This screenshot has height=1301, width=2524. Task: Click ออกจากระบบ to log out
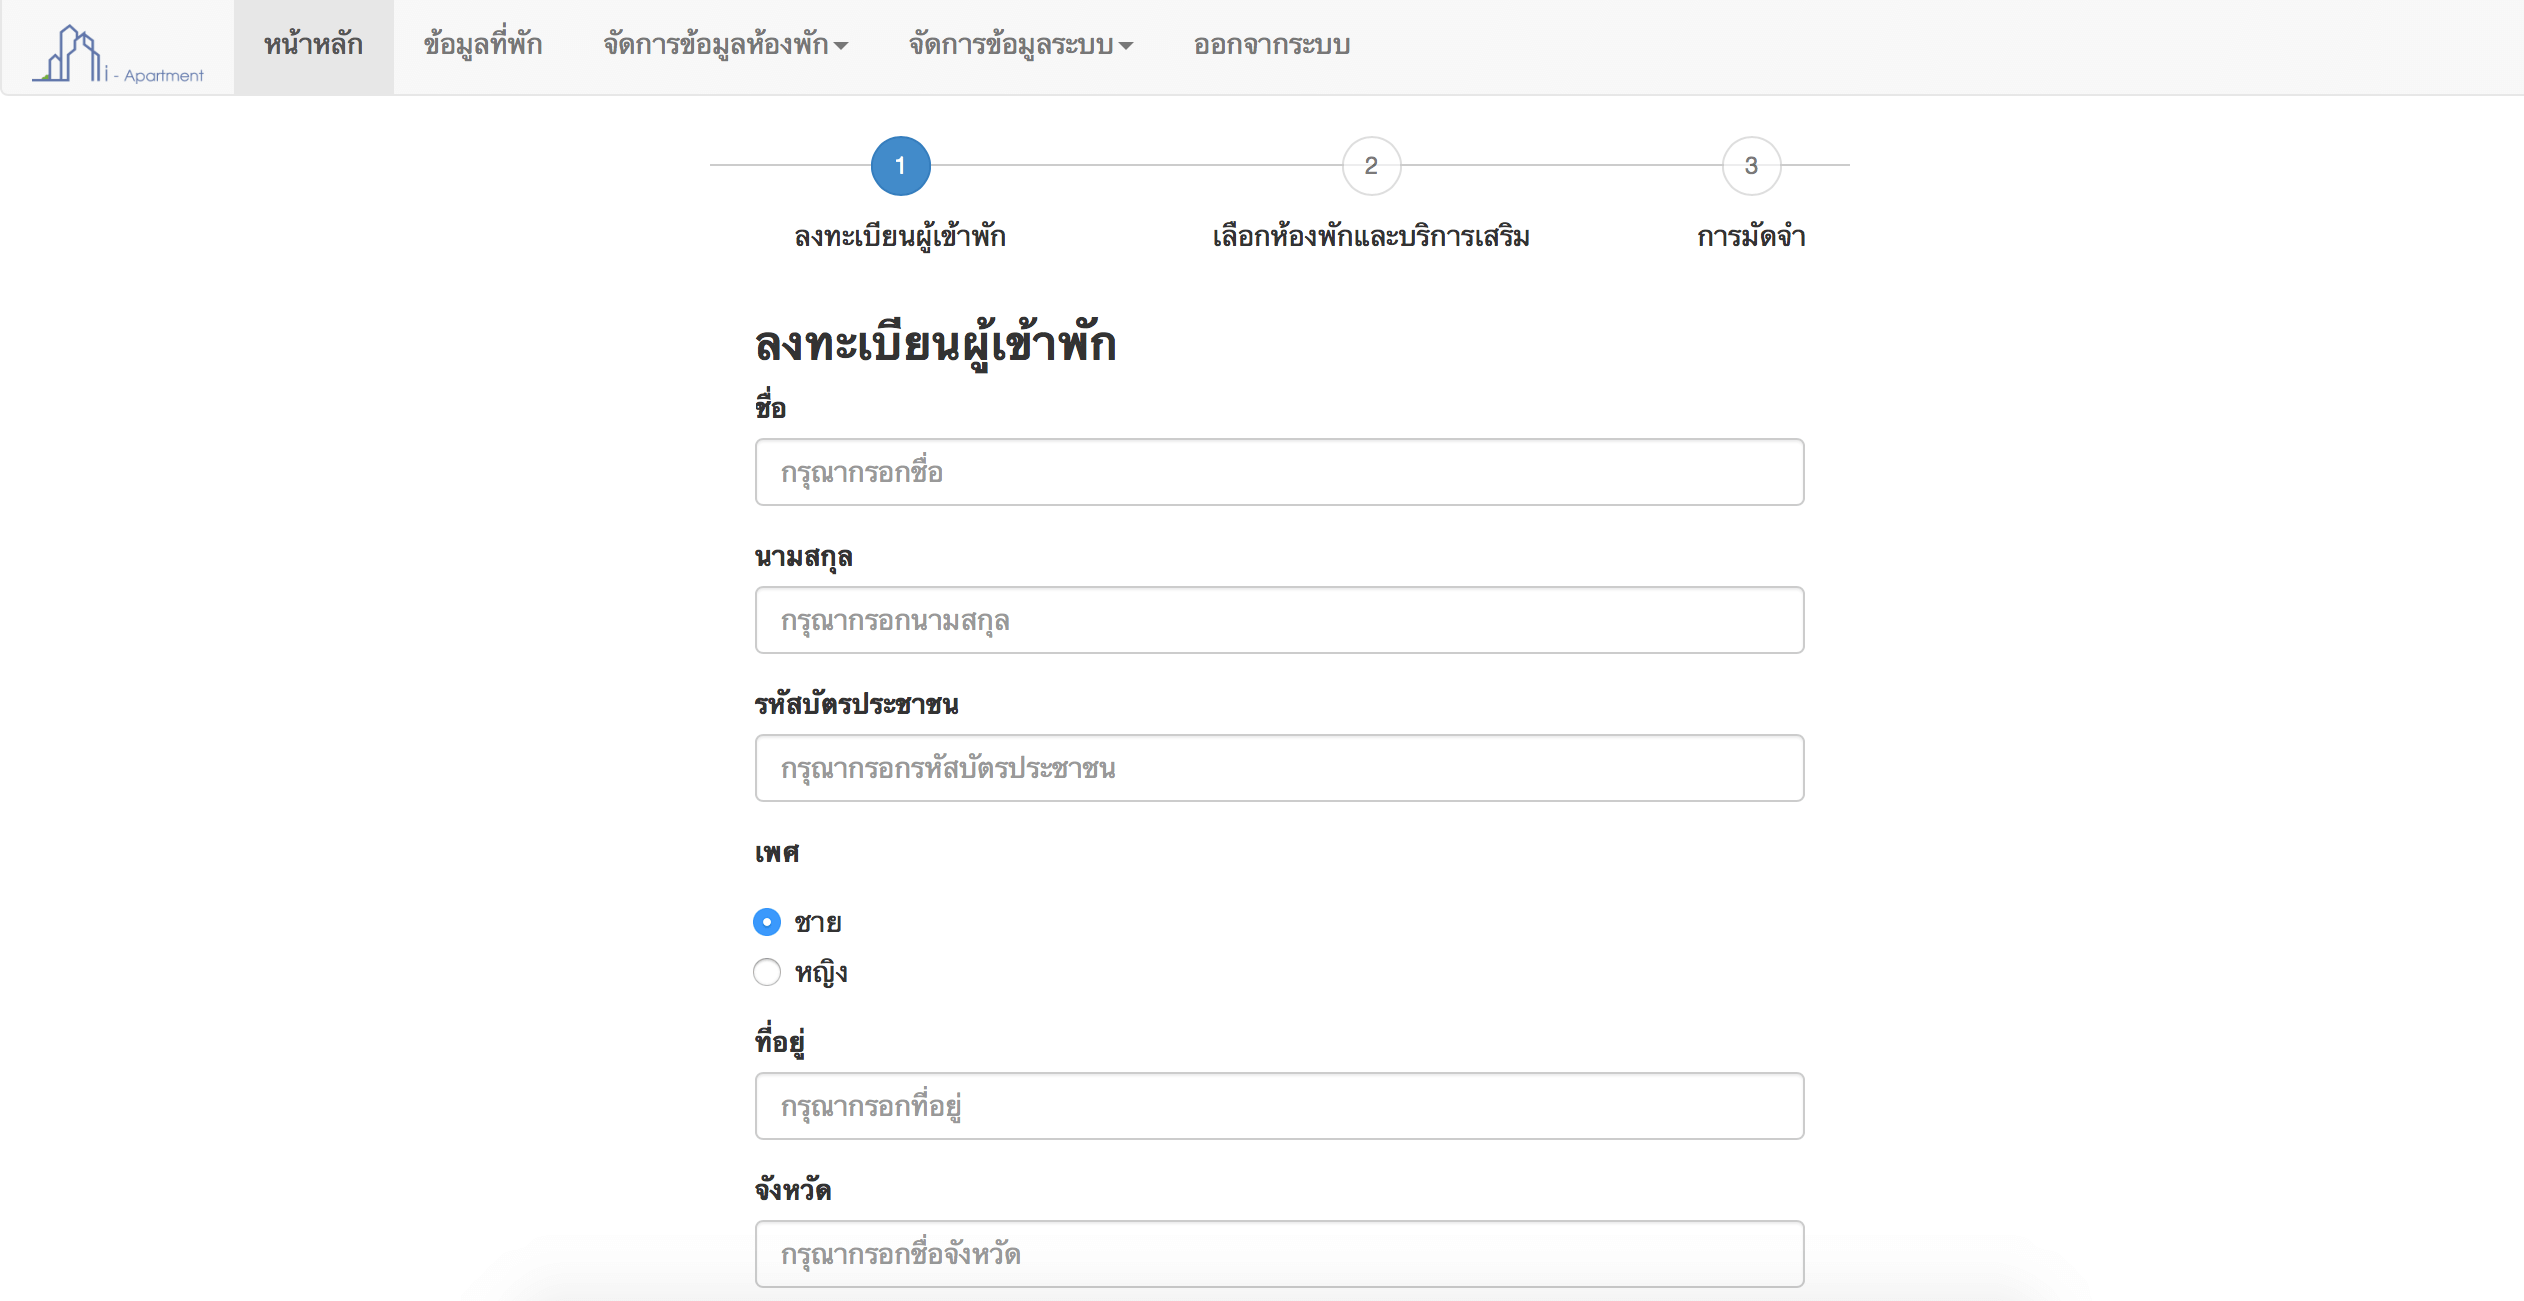point(1271,46)
